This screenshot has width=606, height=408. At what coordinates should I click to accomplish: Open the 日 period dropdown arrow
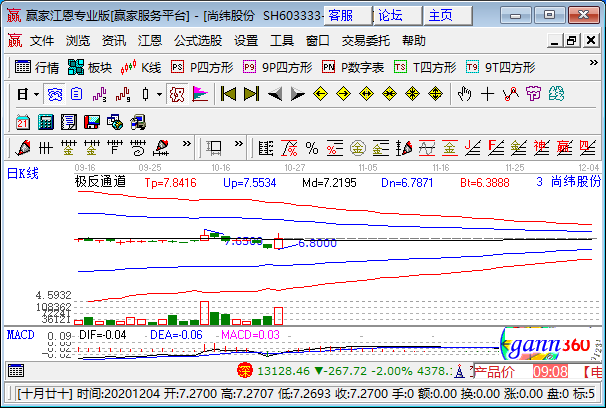tap(36, 94)
